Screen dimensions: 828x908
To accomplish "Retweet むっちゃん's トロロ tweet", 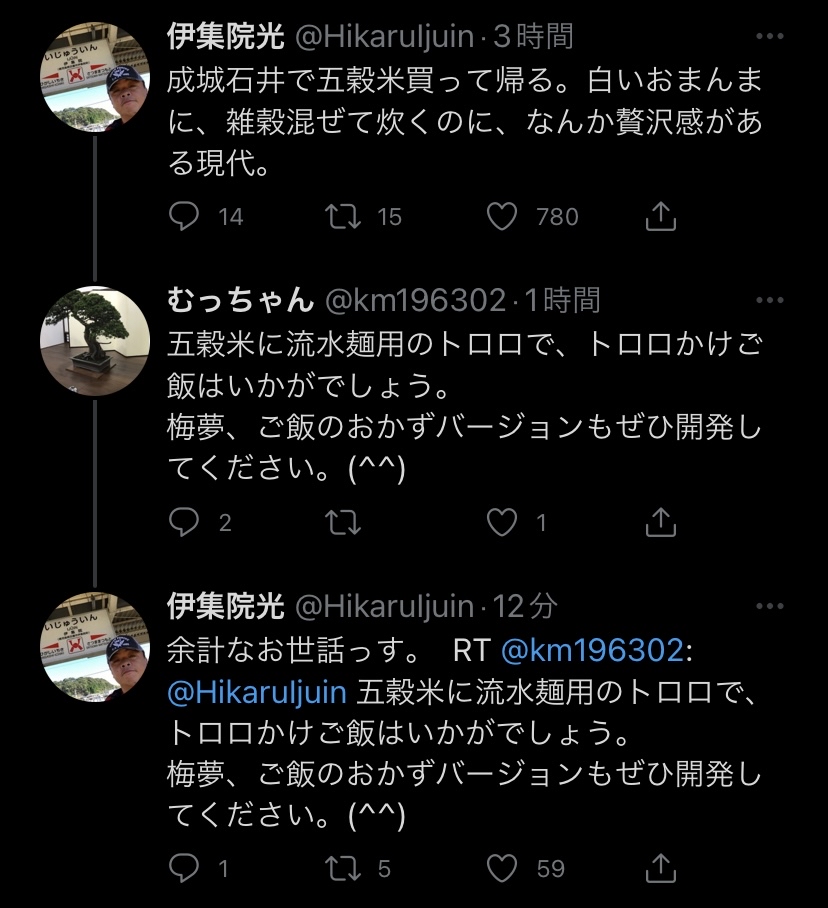I will click(344, 521).
